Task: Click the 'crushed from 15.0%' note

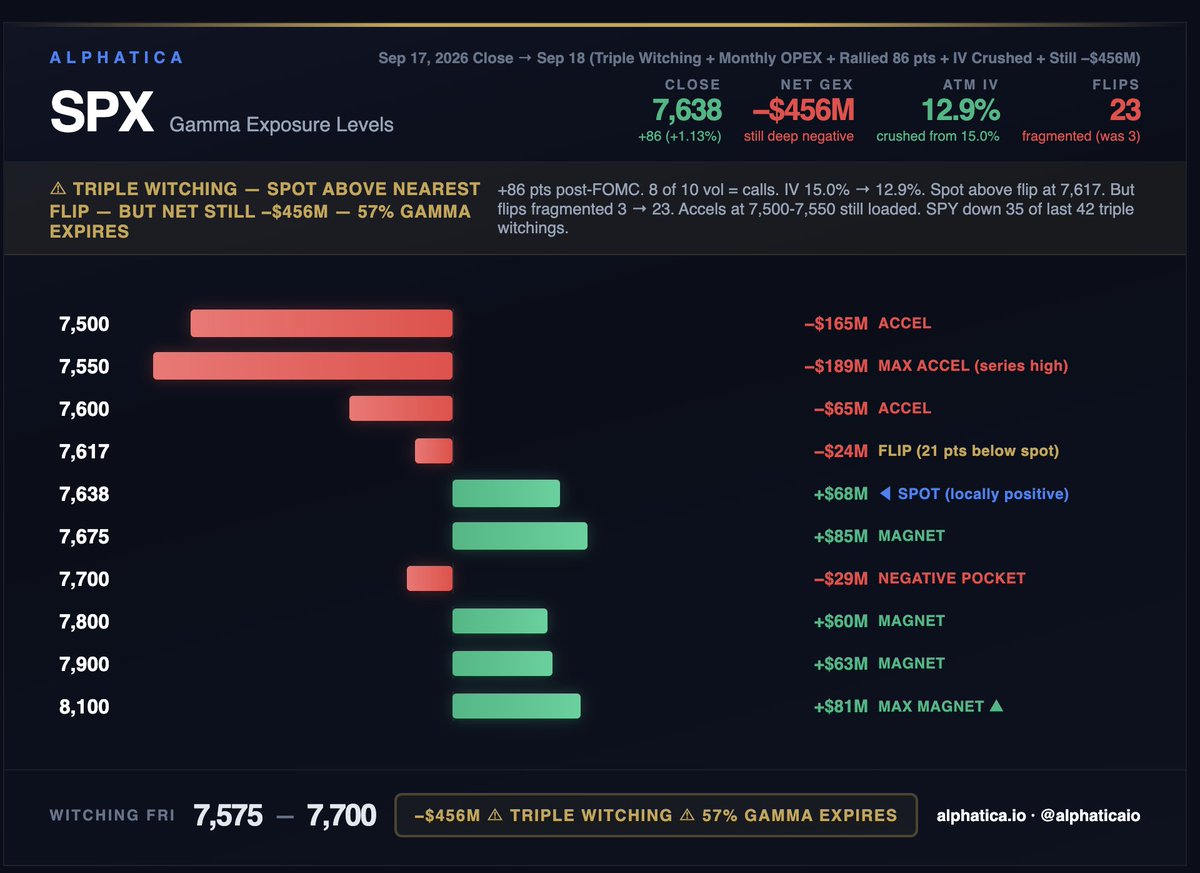Action: [938, 136]
